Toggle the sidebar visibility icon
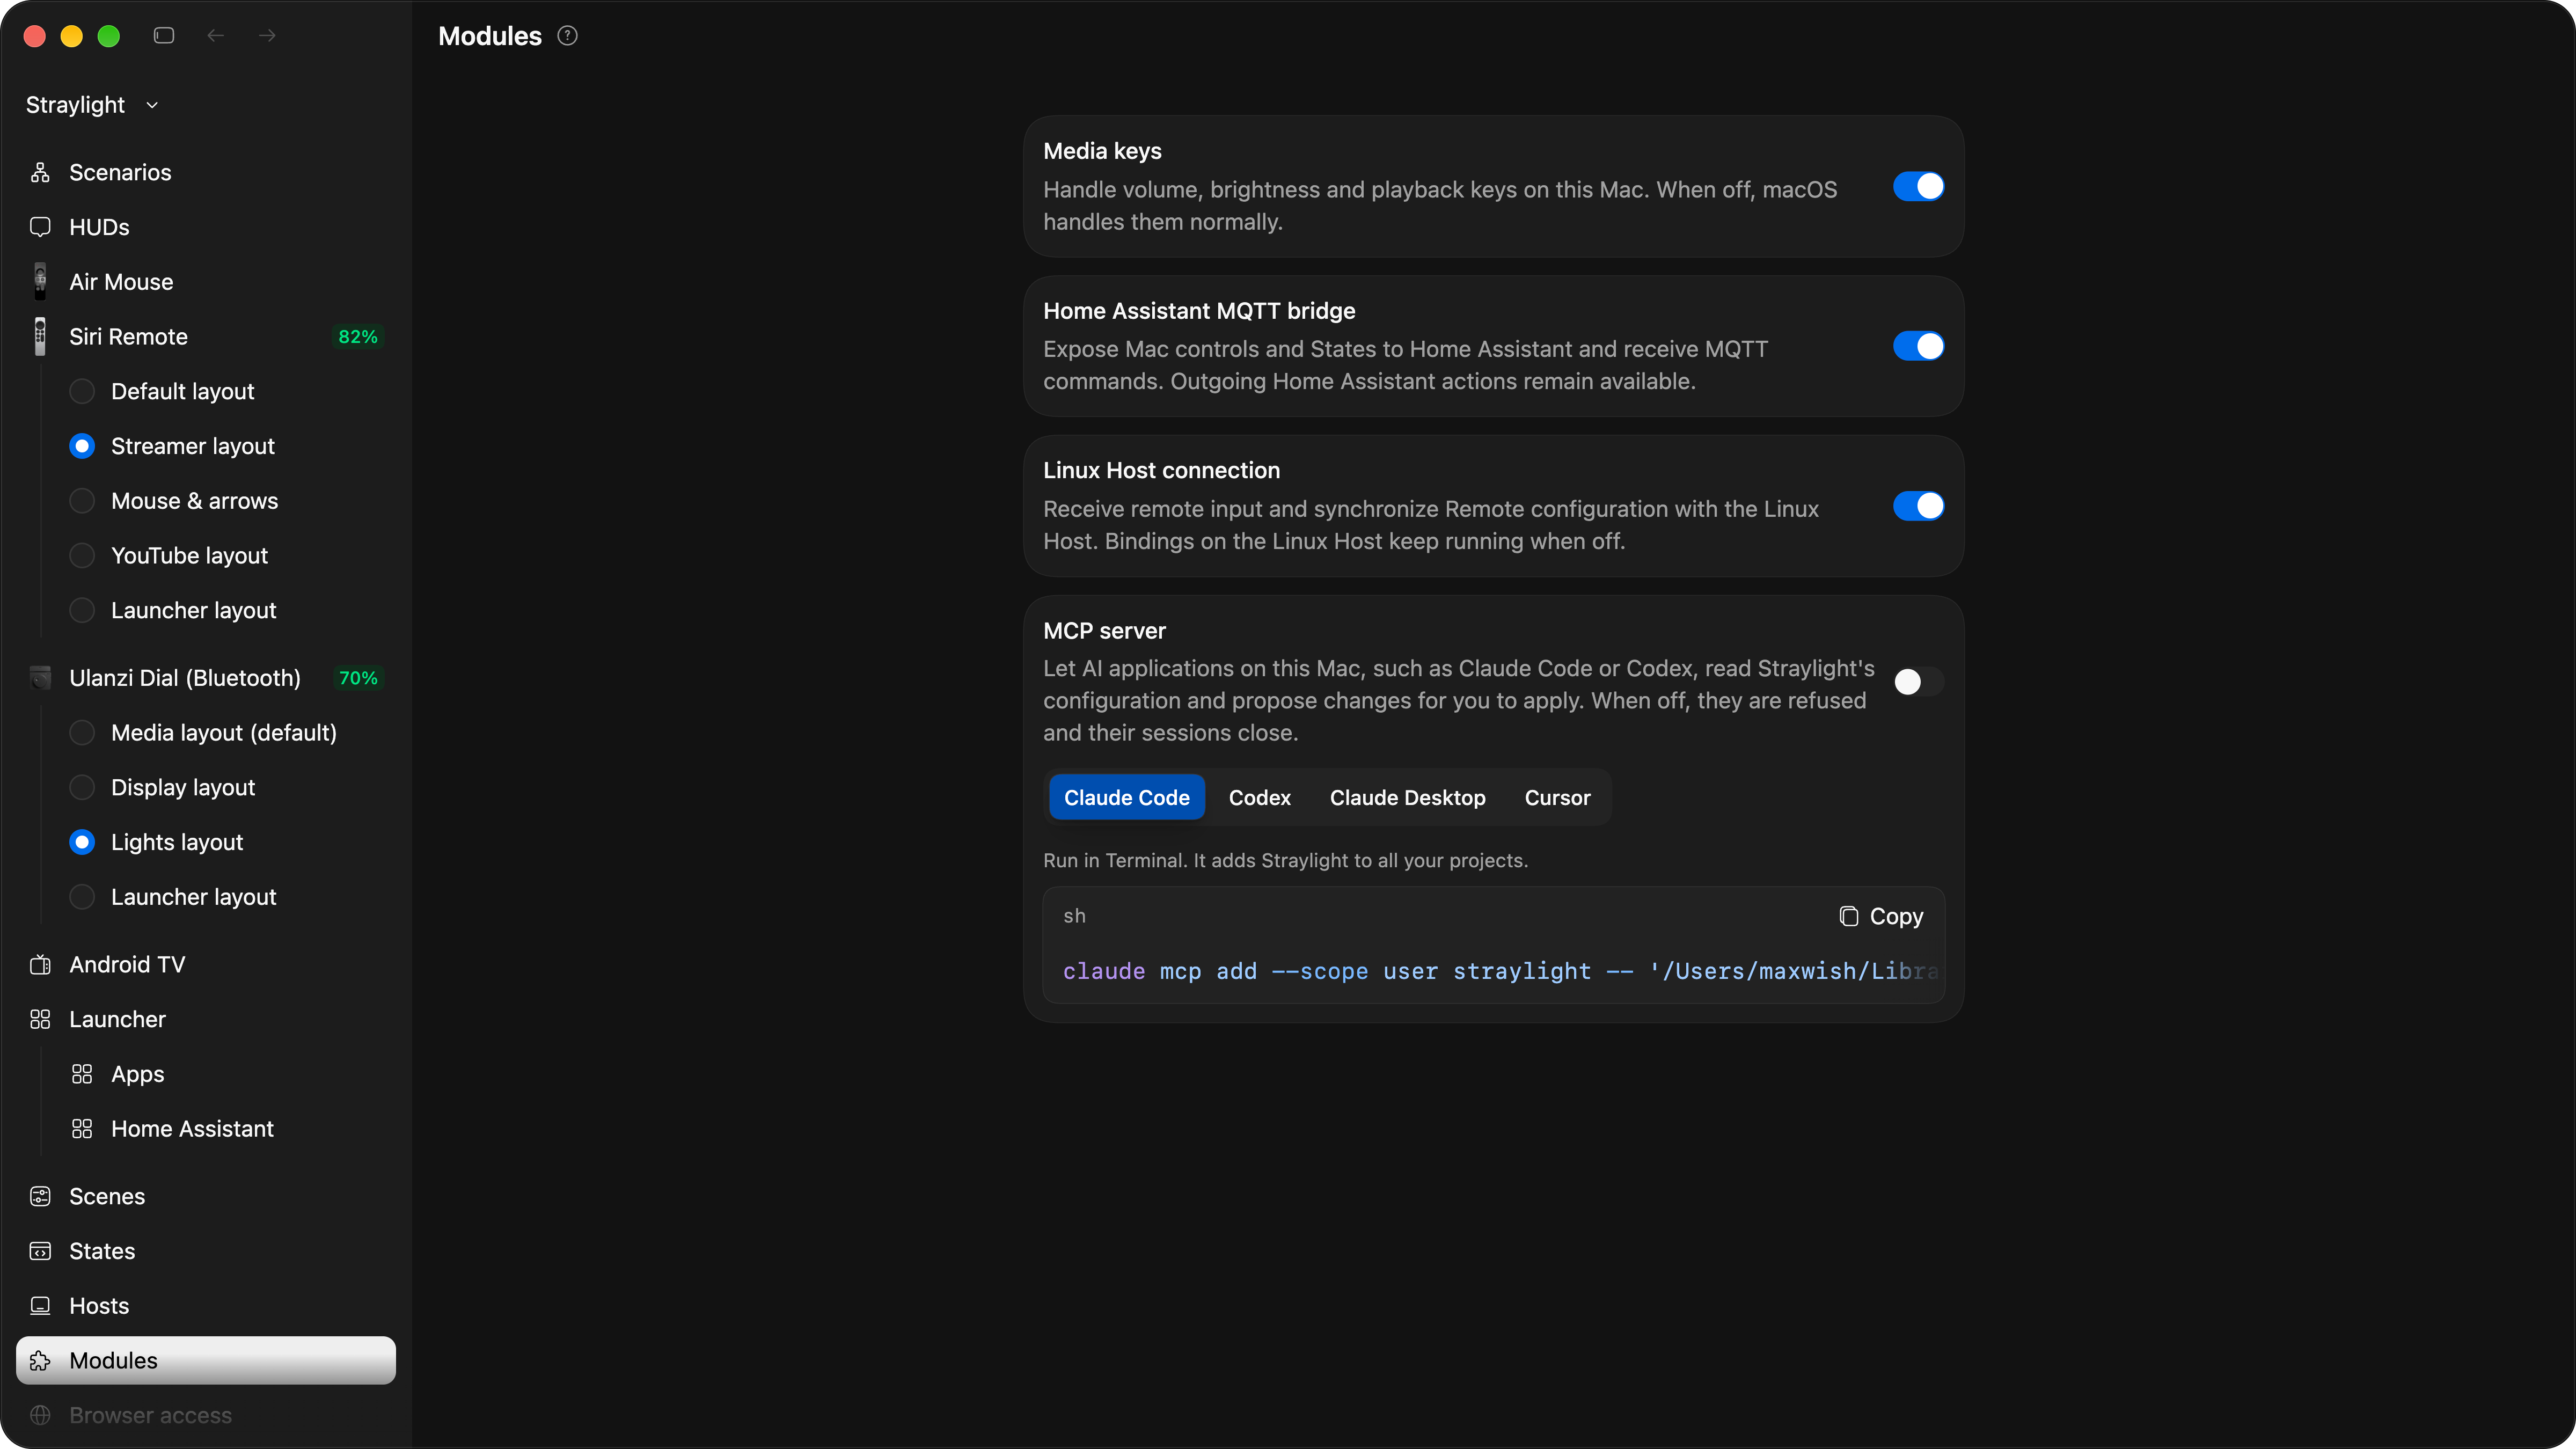Viewport: 2576px width, 1449px height. click(x=164, y=36)
